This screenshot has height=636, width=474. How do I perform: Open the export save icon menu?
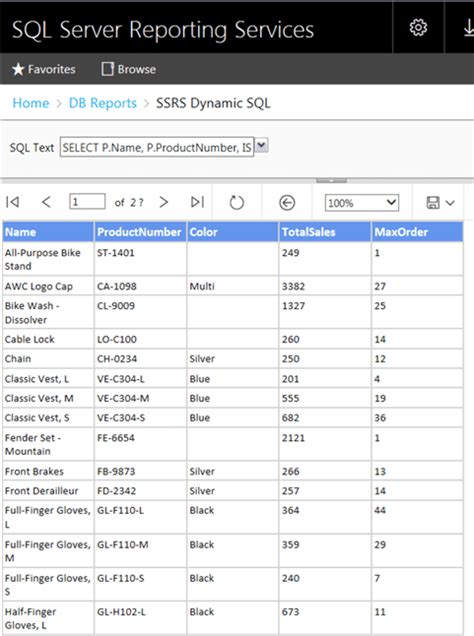pyautogui.click(x=440, y=202)
